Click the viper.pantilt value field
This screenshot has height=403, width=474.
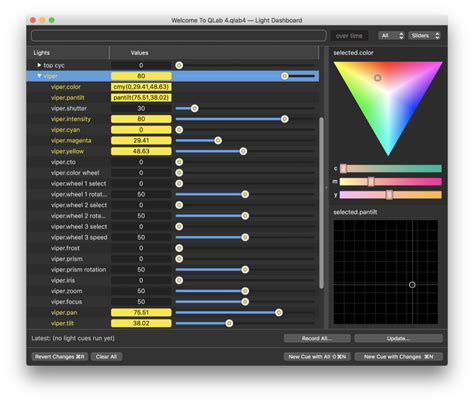(x=141, y=98)
